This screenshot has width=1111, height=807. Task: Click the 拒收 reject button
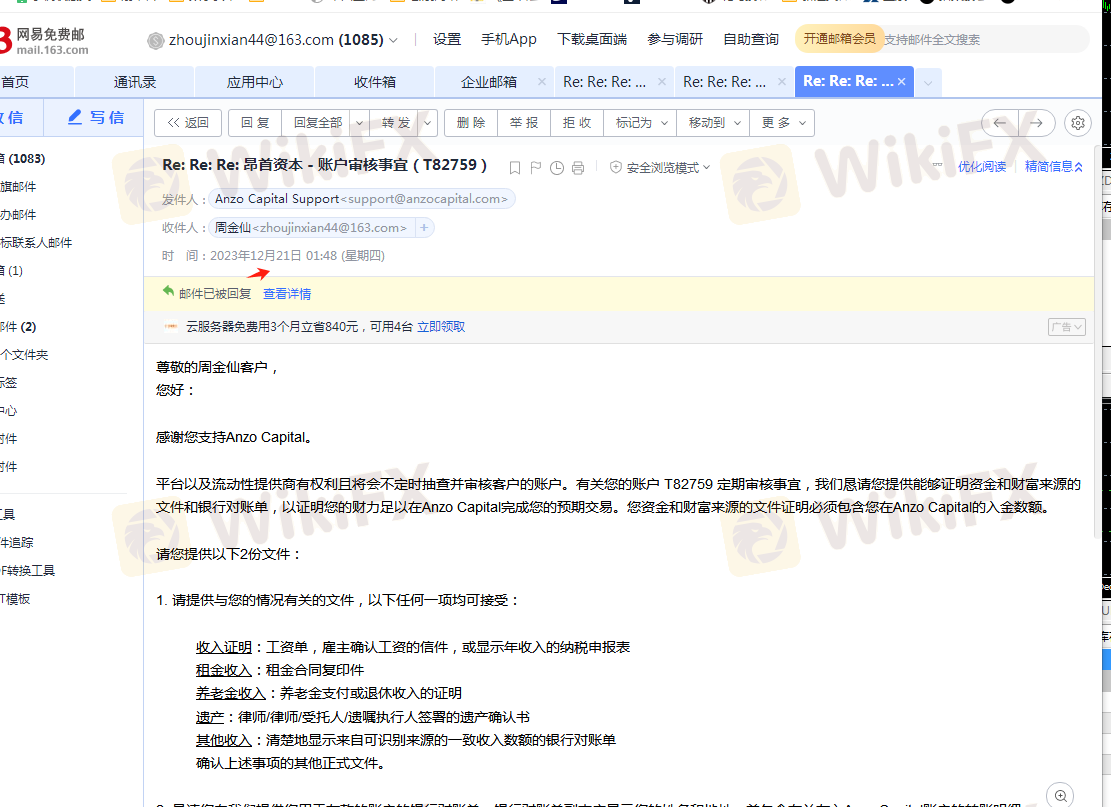(x=577, y=123)
